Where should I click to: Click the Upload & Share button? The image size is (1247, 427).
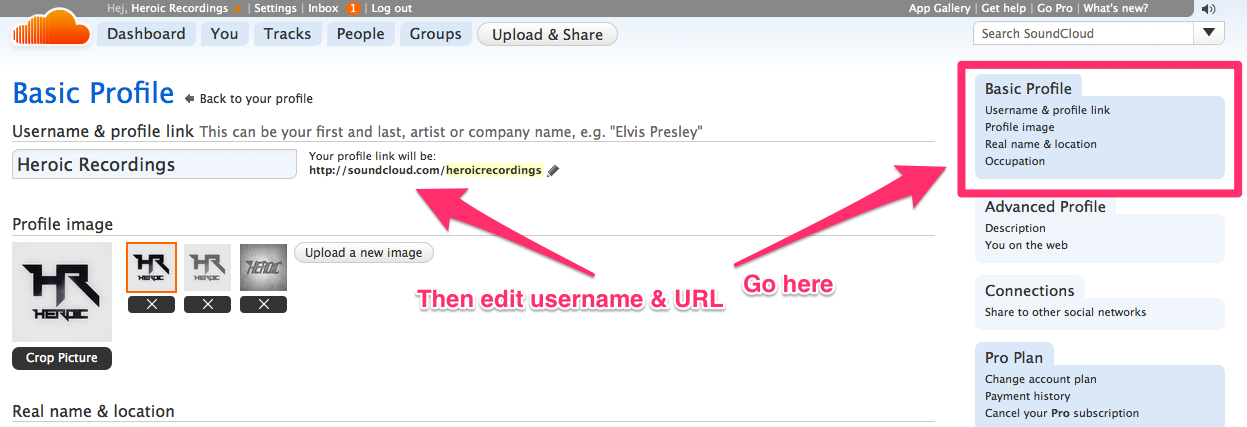548,34
